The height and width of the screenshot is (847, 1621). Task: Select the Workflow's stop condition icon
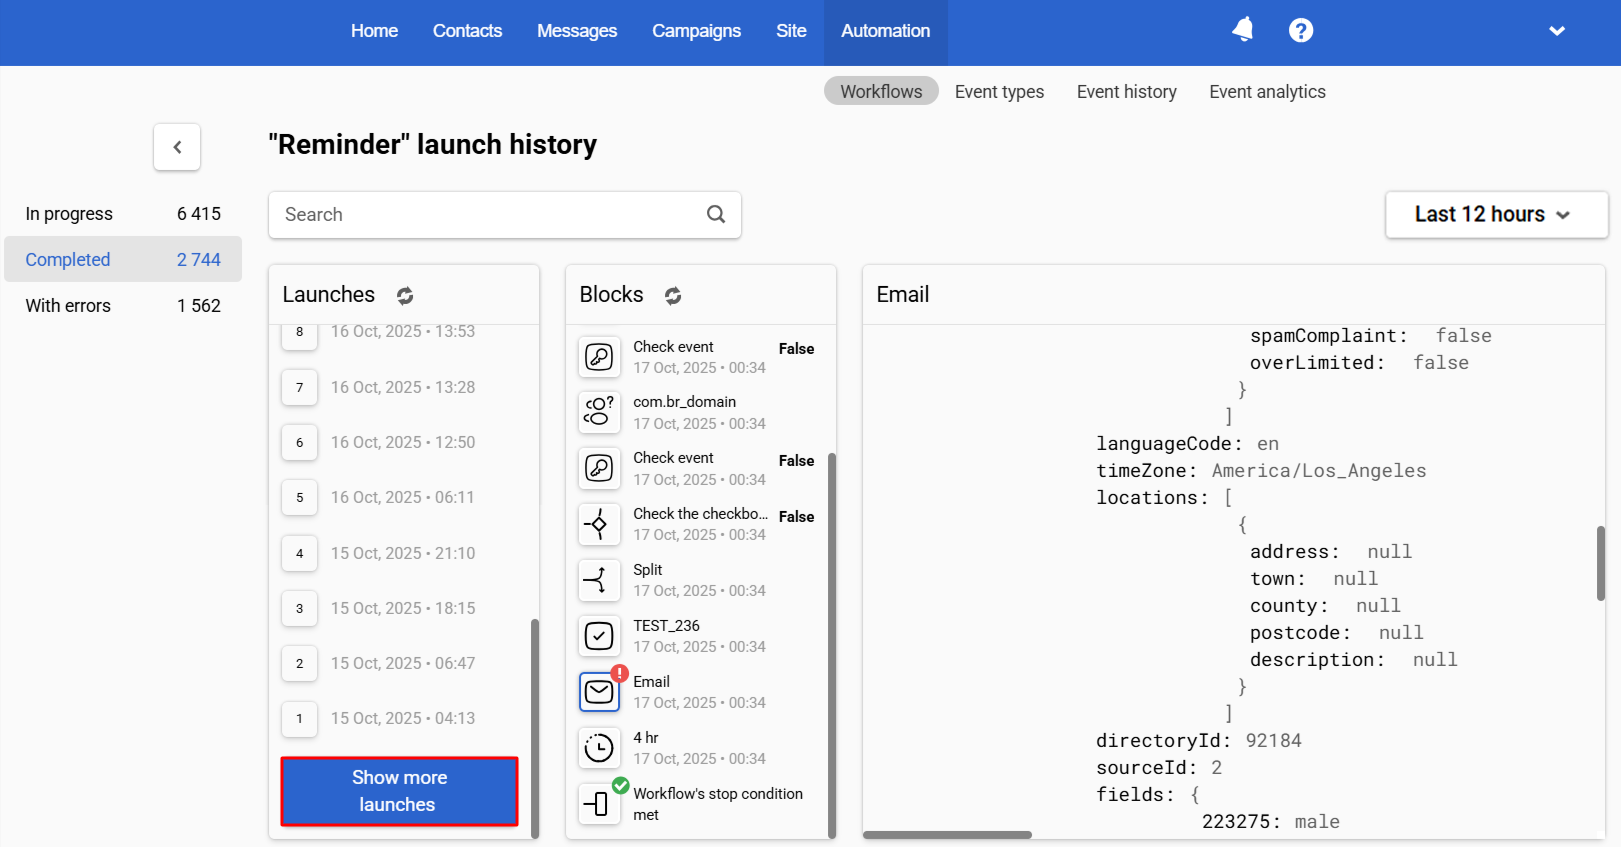[599, 804]
